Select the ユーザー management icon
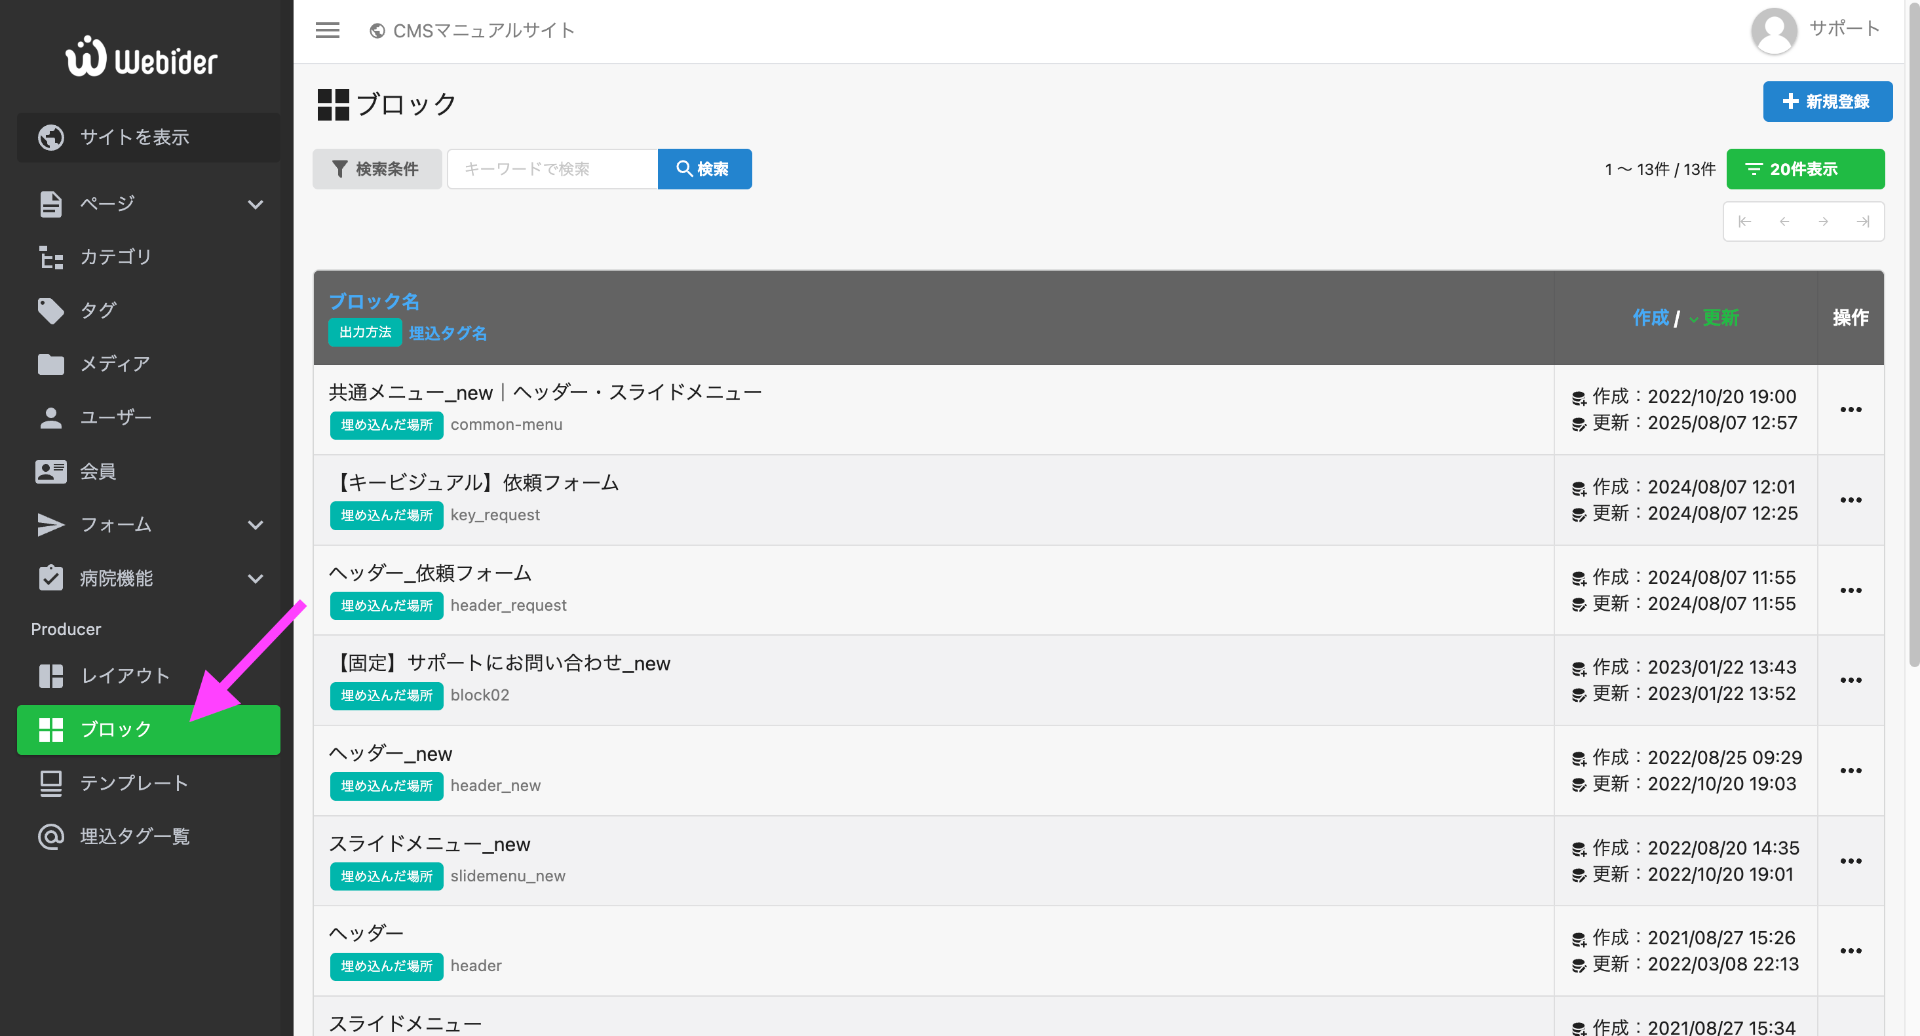Image resolution: width=1920 pixels, height=1036 pixels. (51, 417)
